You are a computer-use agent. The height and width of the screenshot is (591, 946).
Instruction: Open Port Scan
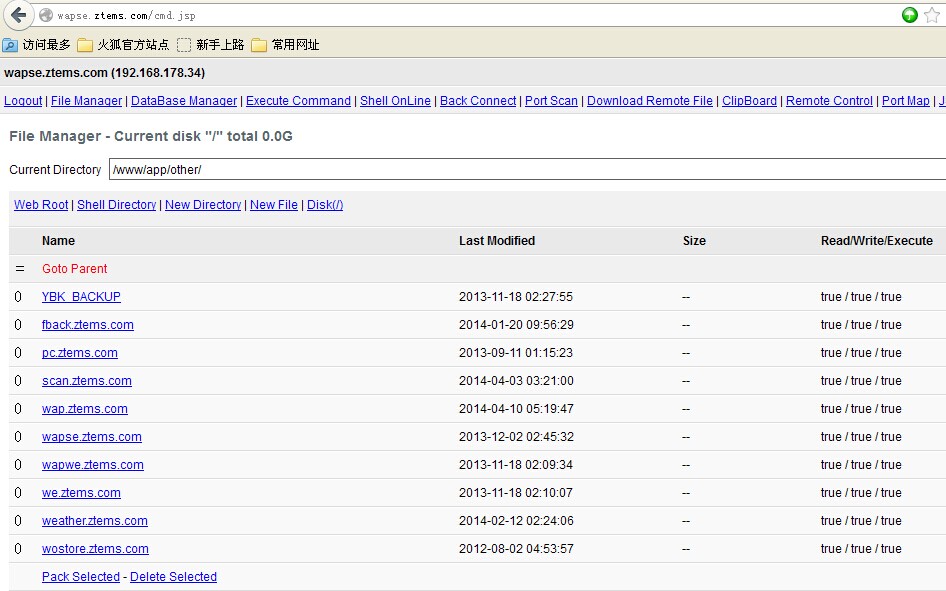pyautogui.click(x=551, y=101)
